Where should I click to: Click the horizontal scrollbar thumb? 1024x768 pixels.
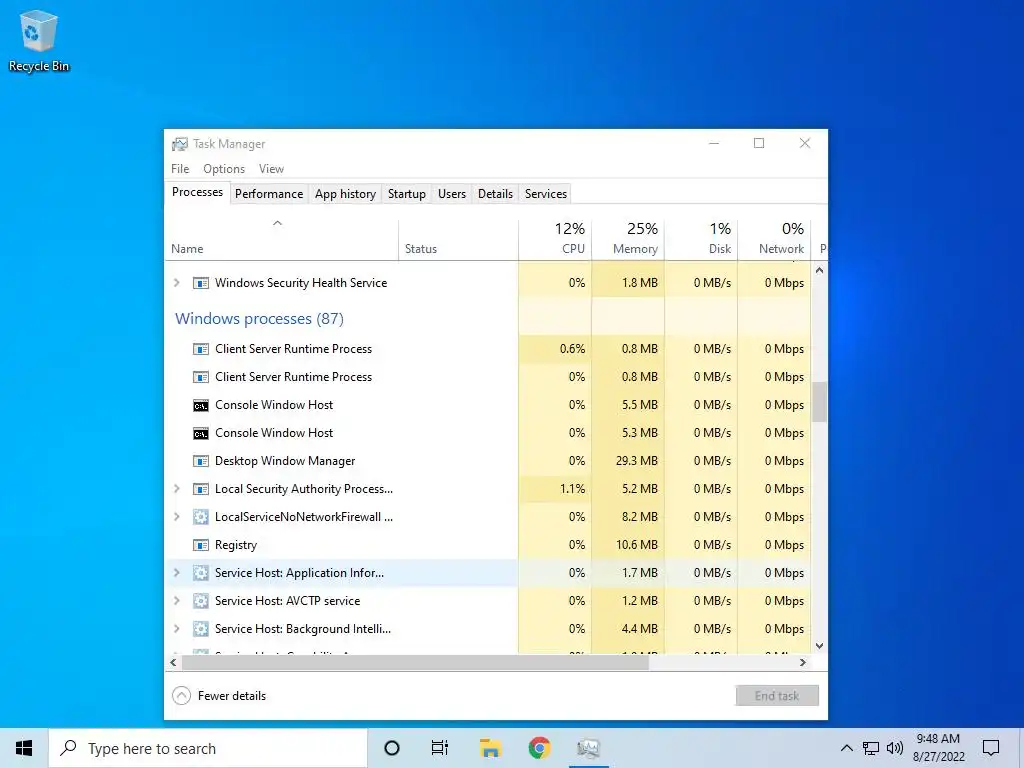pos(415,662)
